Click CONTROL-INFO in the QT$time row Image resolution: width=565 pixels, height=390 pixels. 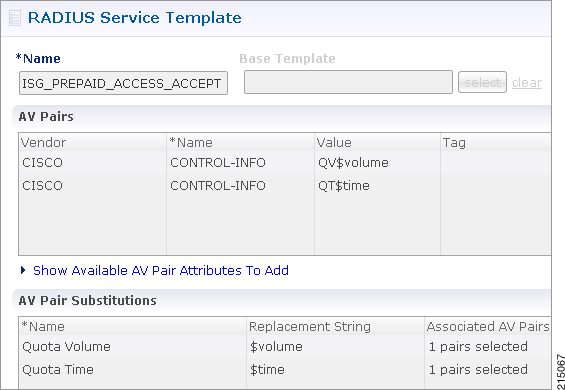(240, 186)
